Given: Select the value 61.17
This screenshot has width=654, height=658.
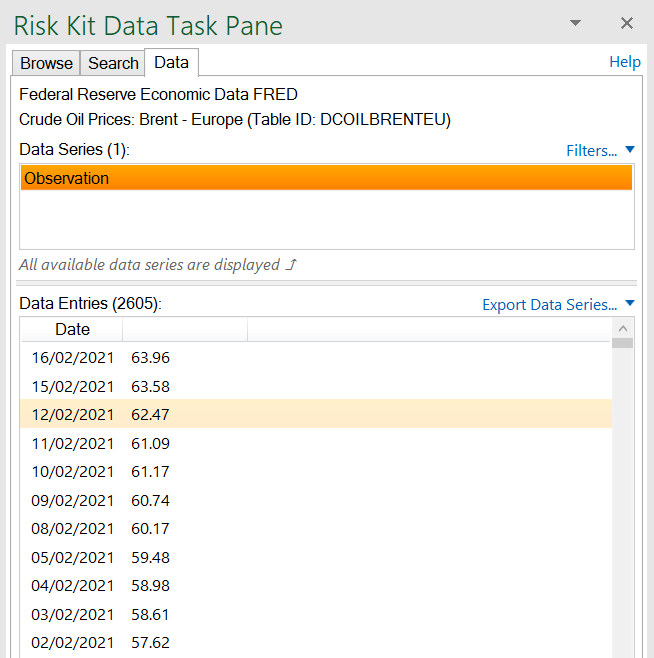Looking at the screenshot, I should pyautogui.click(x=150, y=472).
